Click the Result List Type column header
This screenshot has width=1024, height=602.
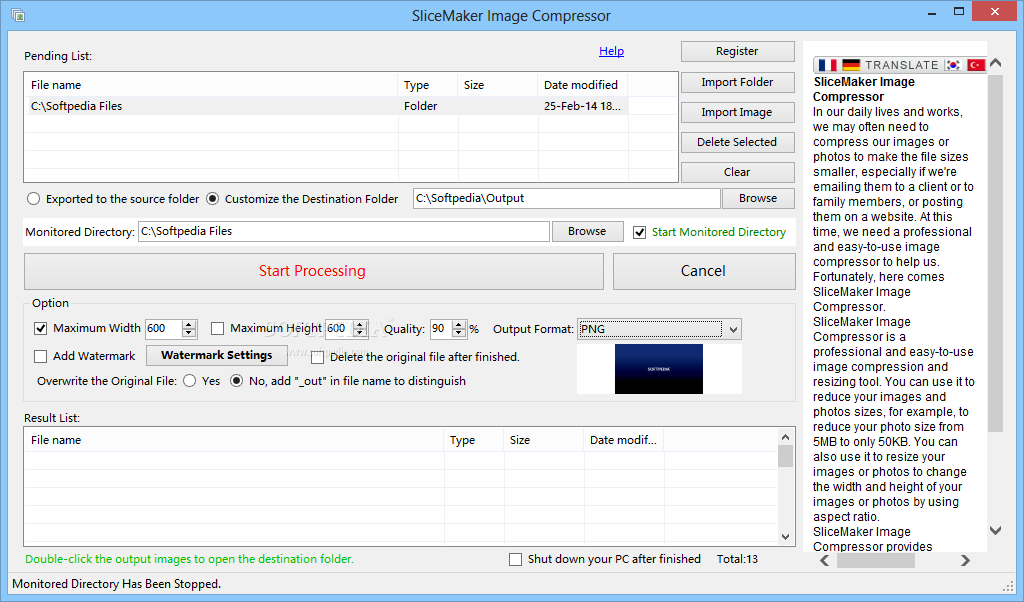coord(474,440)
